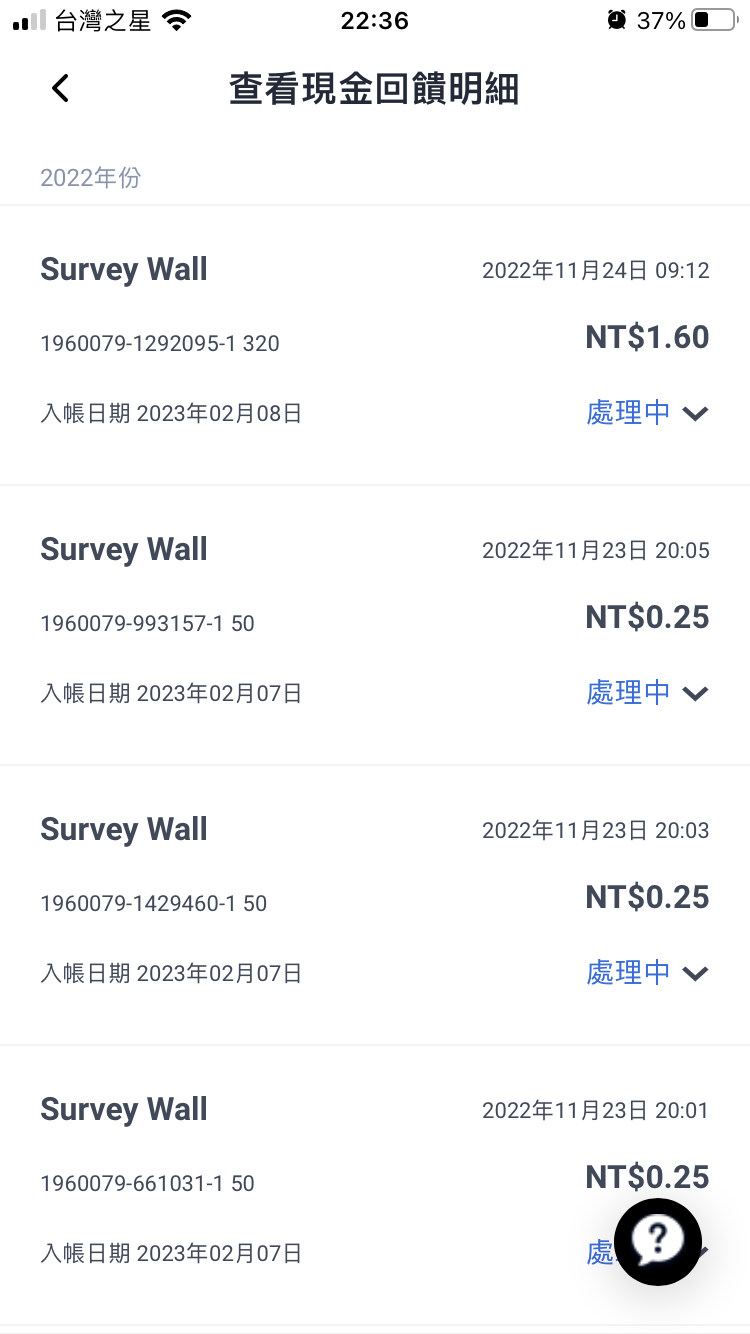Expand the chevron for the 20:05 entry
Image resolution: width=750 pixels, height=1334 pixels.
click(695, 693)
